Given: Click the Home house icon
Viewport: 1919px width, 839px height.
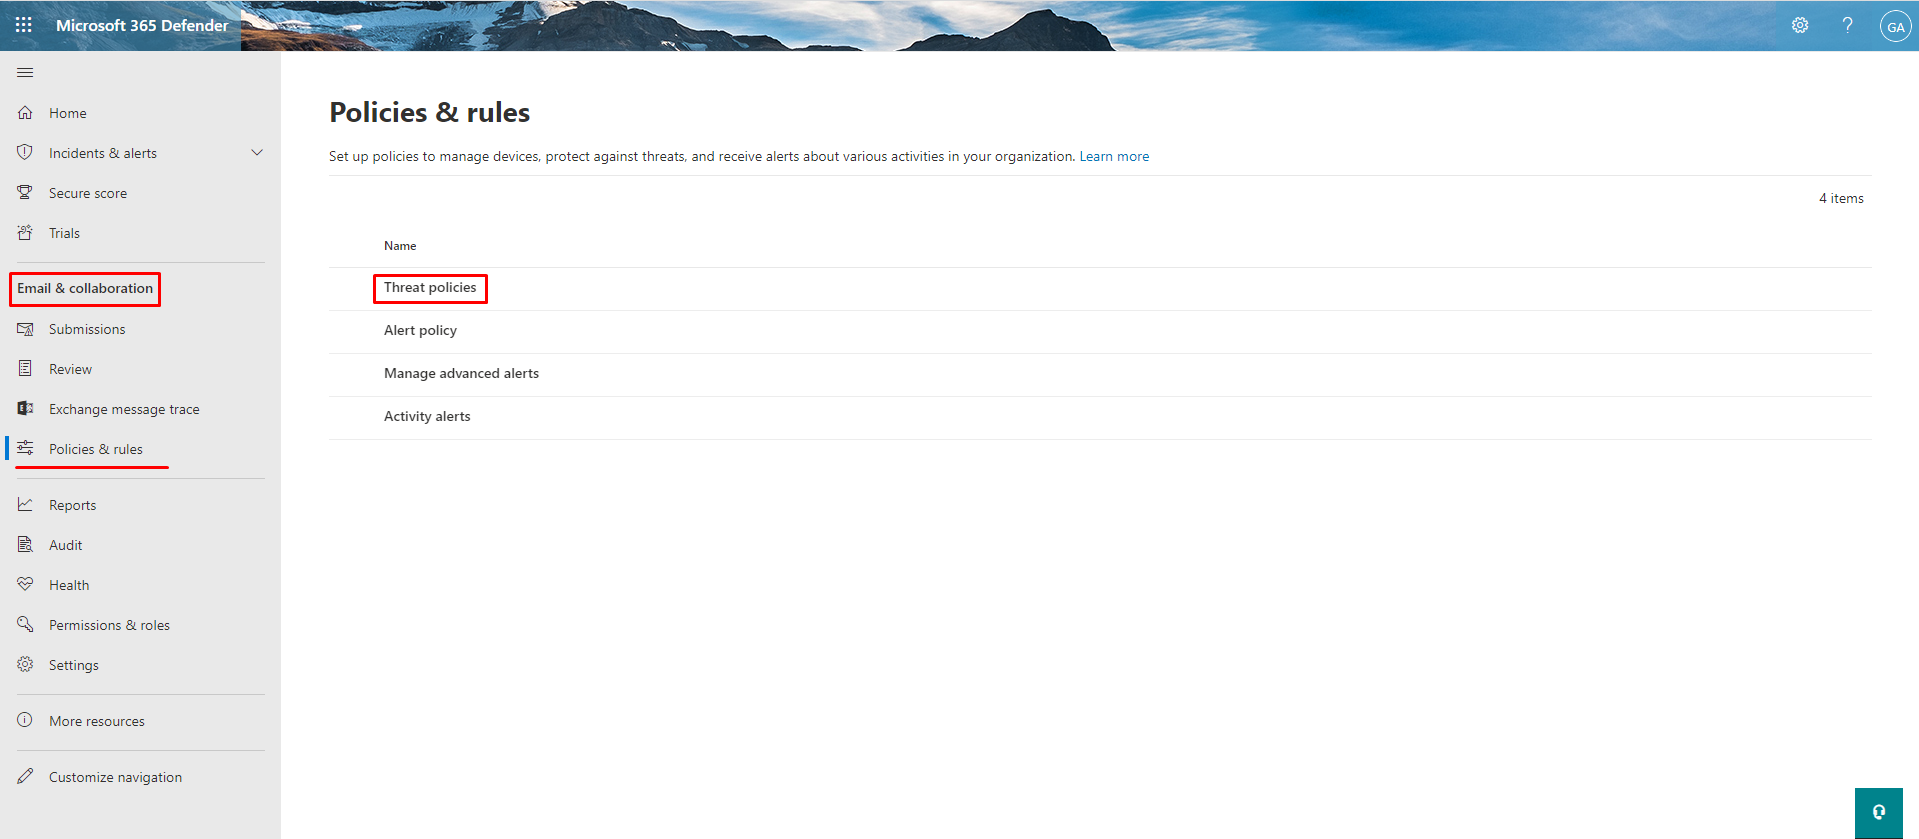Looking at the screenshot, I should click(25, 113).
